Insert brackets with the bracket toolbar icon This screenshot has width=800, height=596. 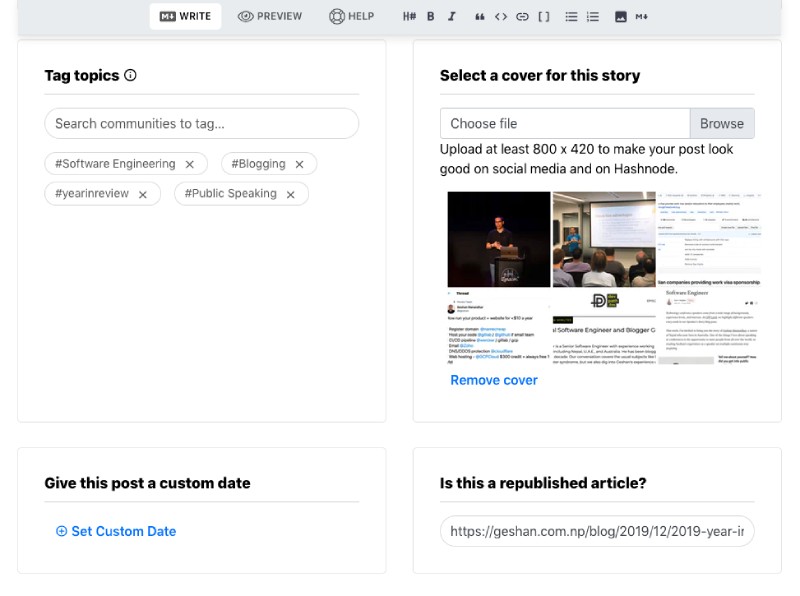pyautogui.click(x=545, y=16)
